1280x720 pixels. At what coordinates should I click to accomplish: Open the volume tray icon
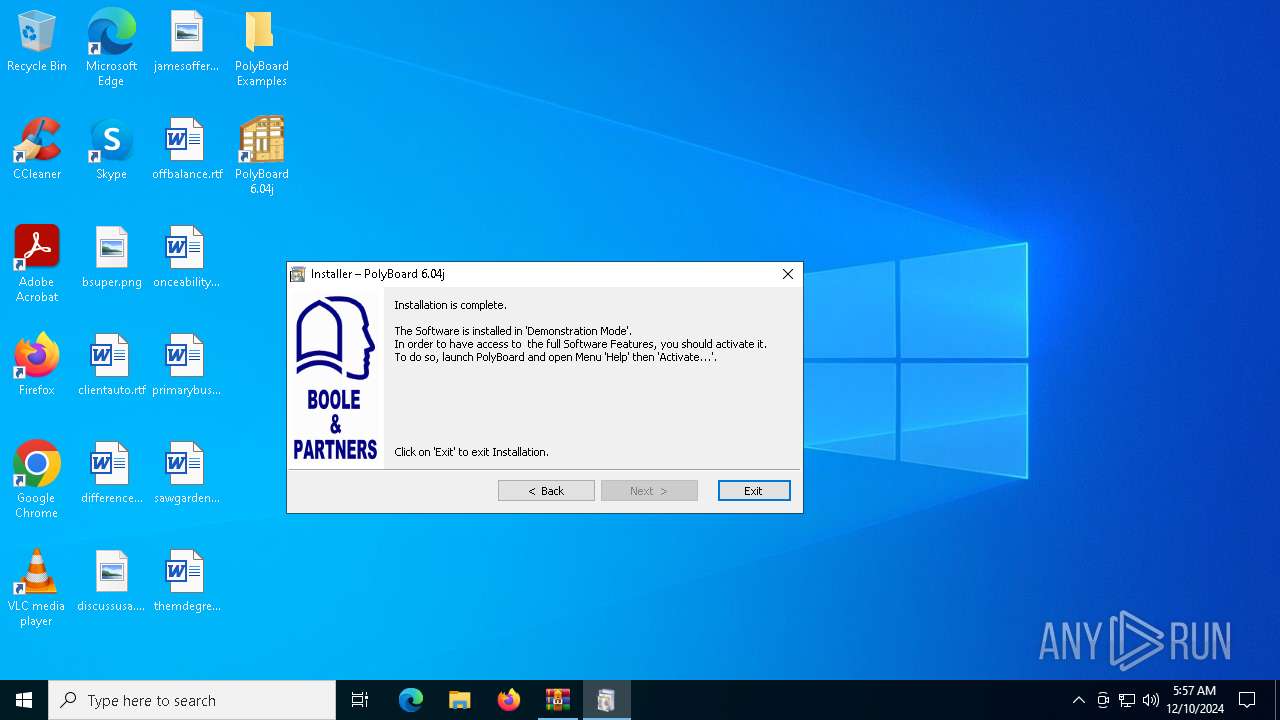(x=1151, y=700)
